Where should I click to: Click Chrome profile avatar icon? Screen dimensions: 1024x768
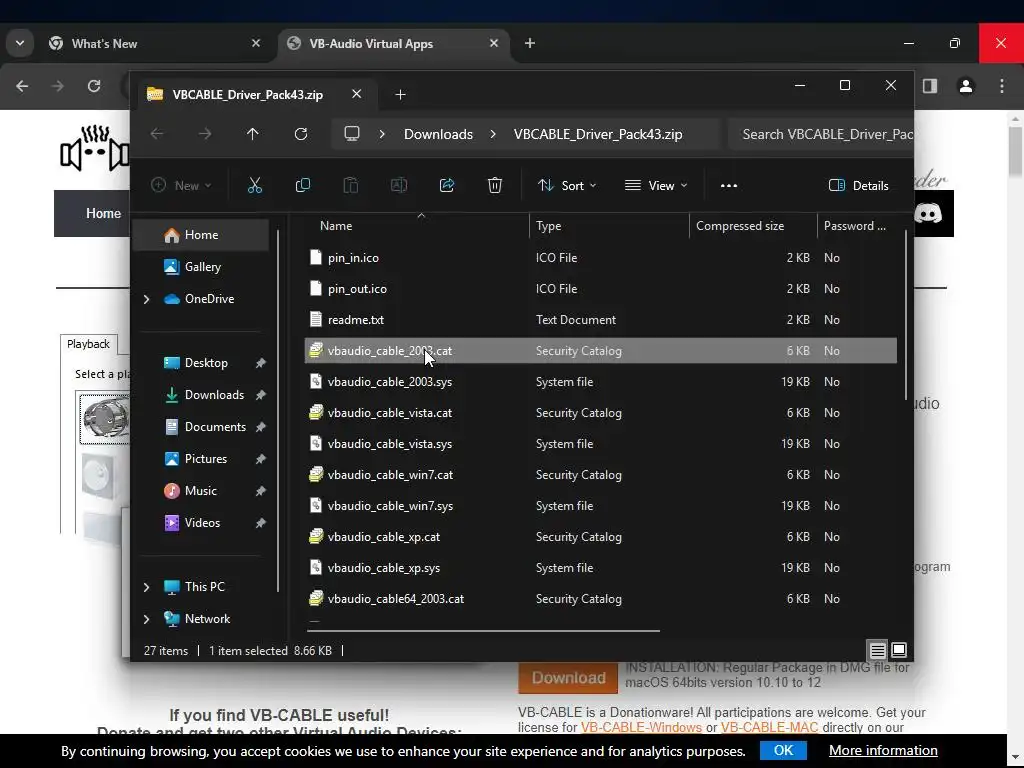coord(966,86)
